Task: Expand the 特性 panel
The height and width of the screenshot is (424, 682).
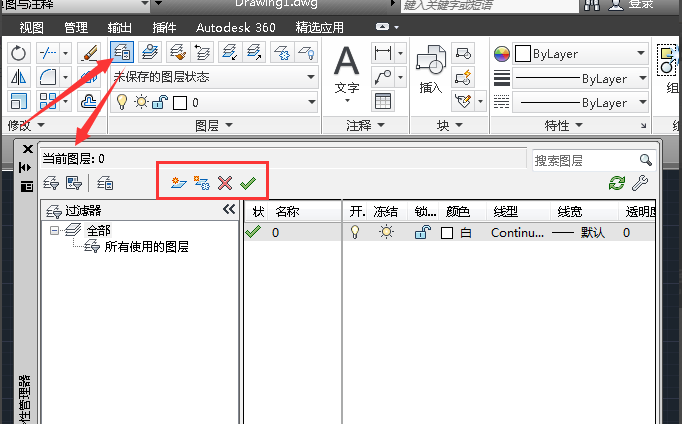Action: point(563,126)
